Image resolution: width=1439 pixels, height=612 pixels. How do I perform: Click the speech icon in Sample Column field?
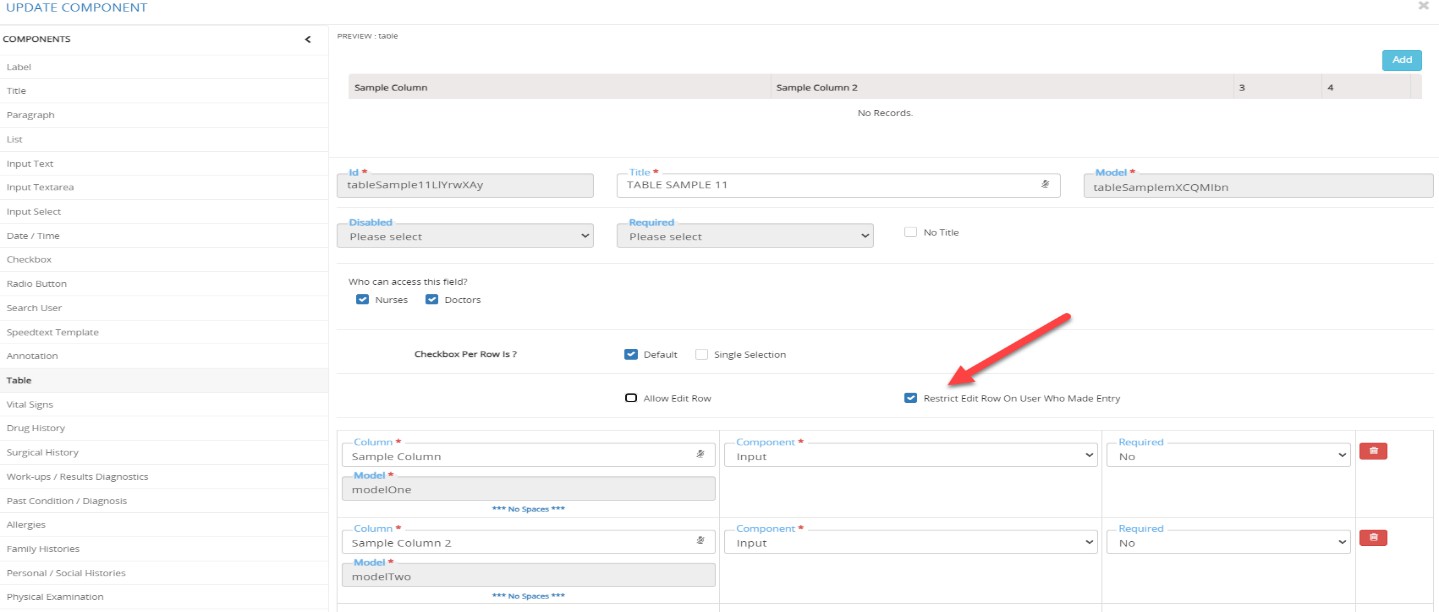[701, 456]
